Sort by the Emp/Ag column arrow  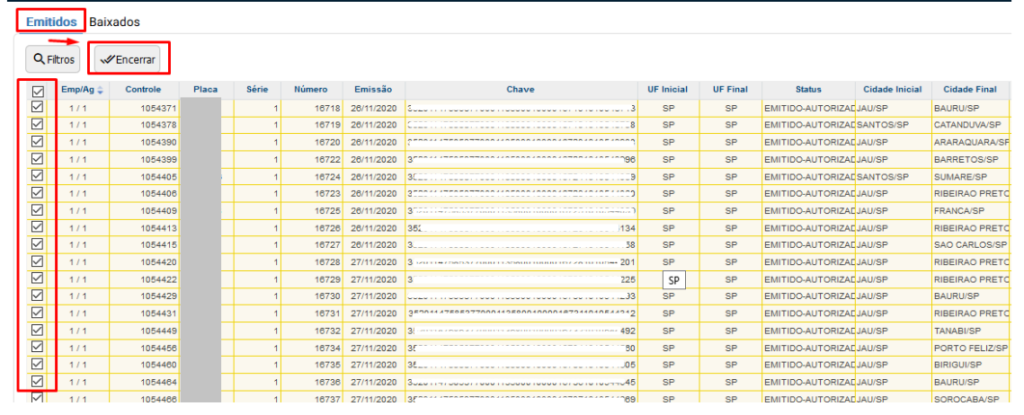98,90
